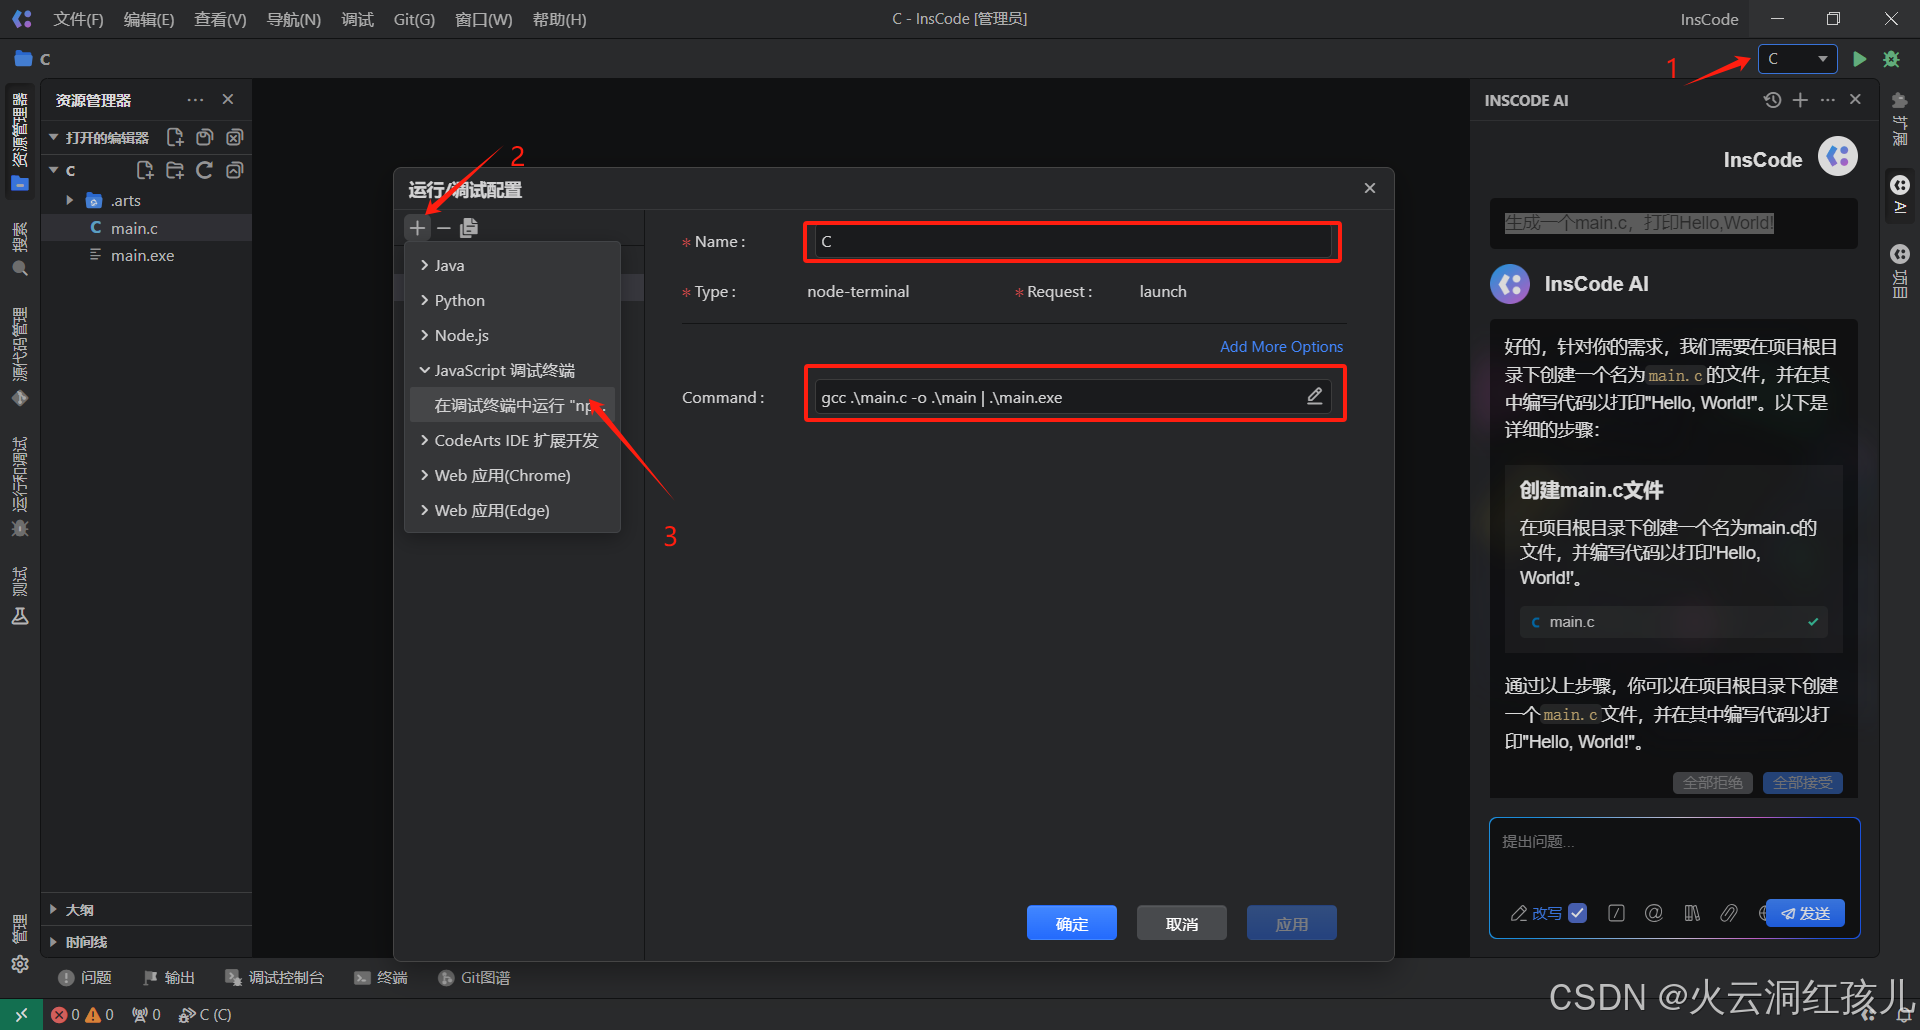Toggle the 改写 rewrite checkbox
Viewport: 1920px width, 1030px height.
tap(1577, 913)
